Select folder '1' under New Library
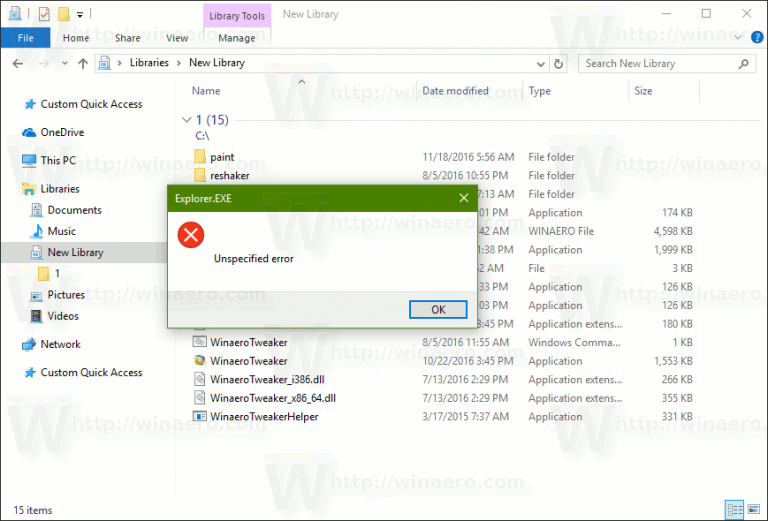This screenshot has width=768, height=521. [57, 273]
